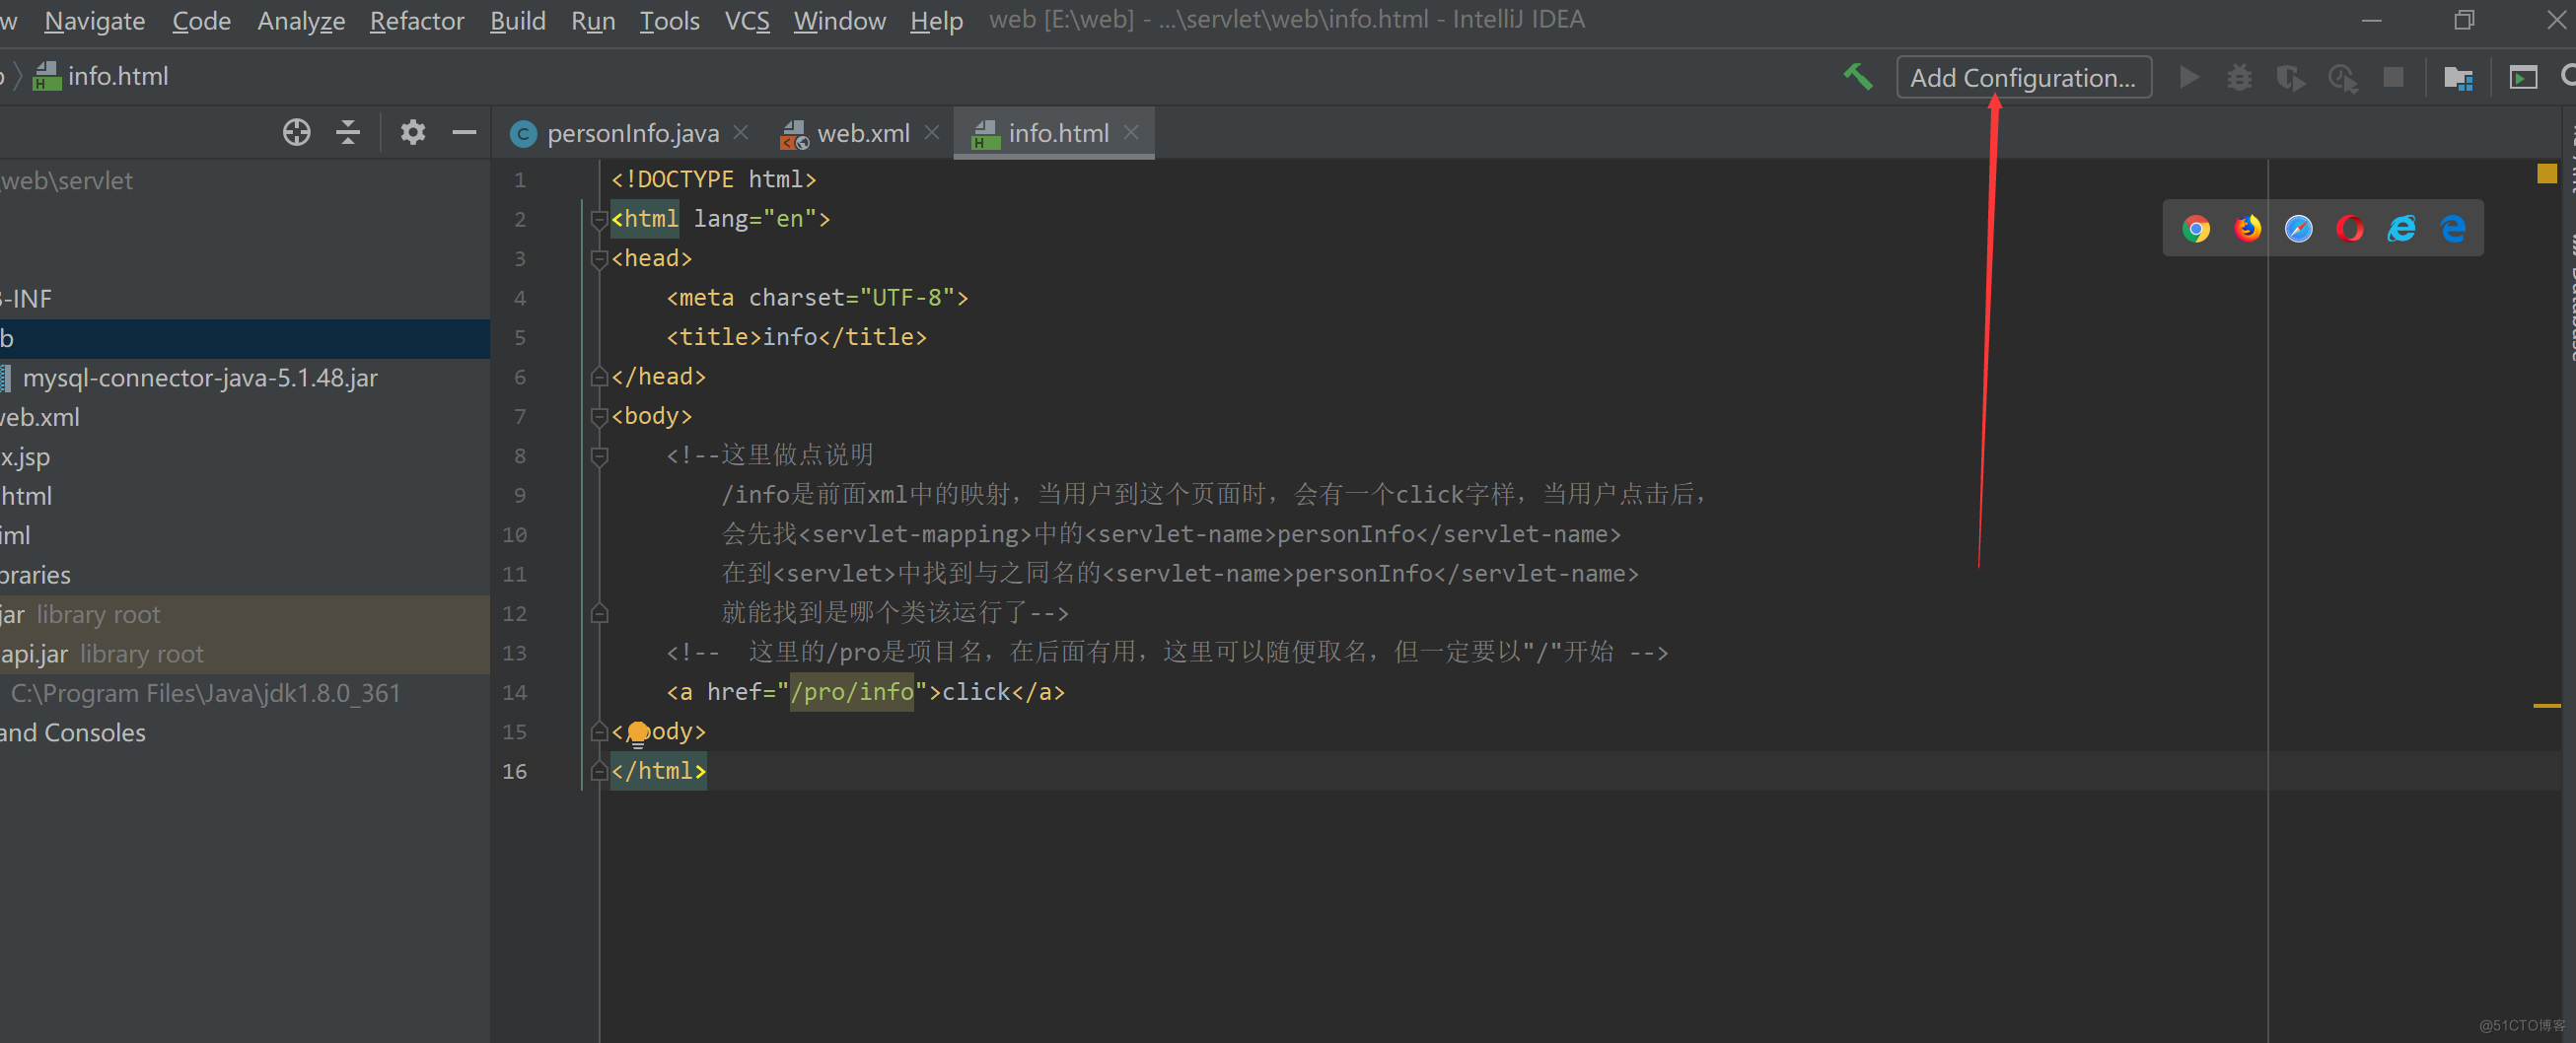Select the JDK path jdk1.8.0_361 item
Screen dimensions: 2576x1043
pyautogui.click(x=245, y=693)
